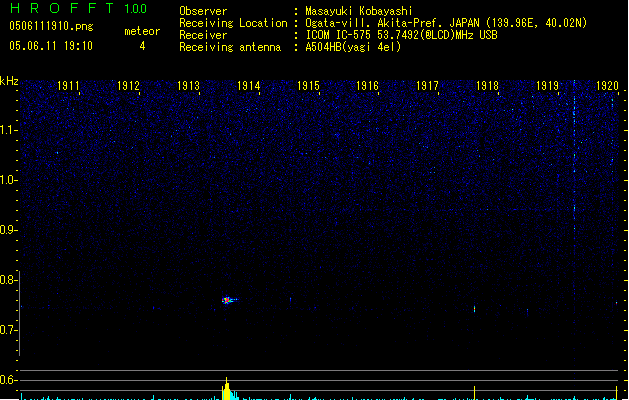Click the meteor count value 4
Viewport: 629px width, 400px height.
point(142,46)
